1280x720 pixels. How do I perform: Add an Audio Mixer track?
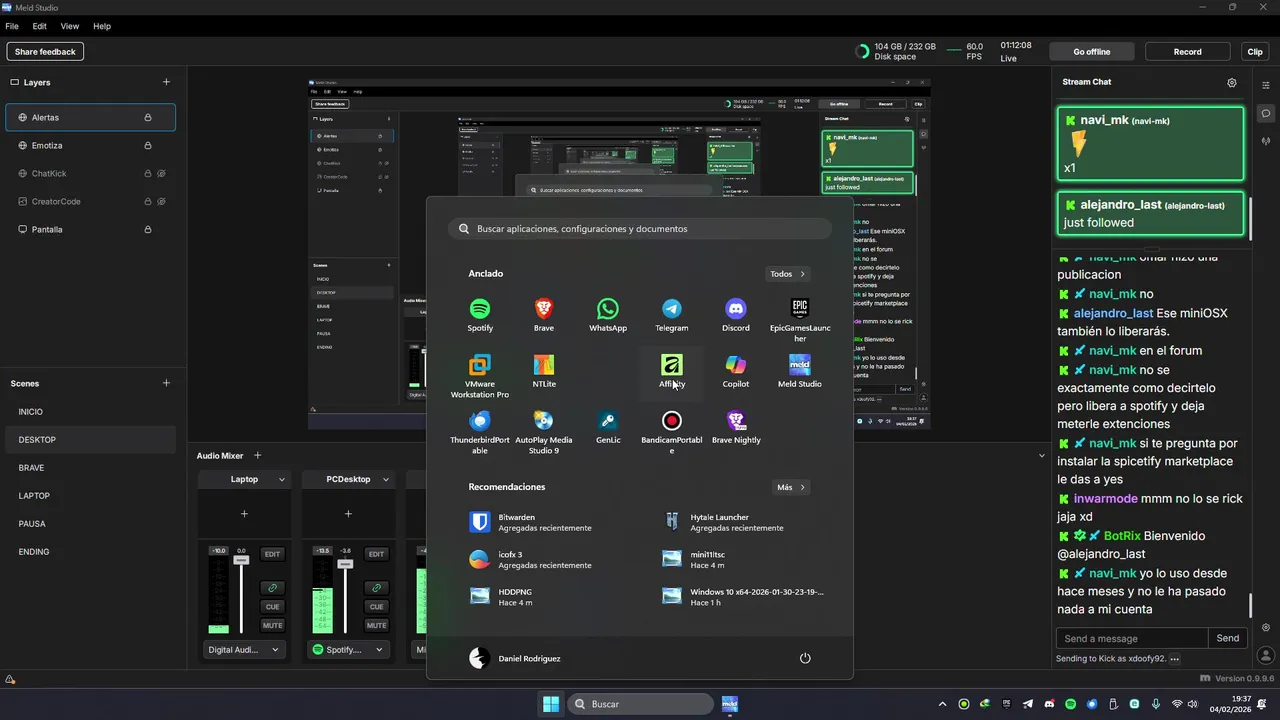coord(257,455)
